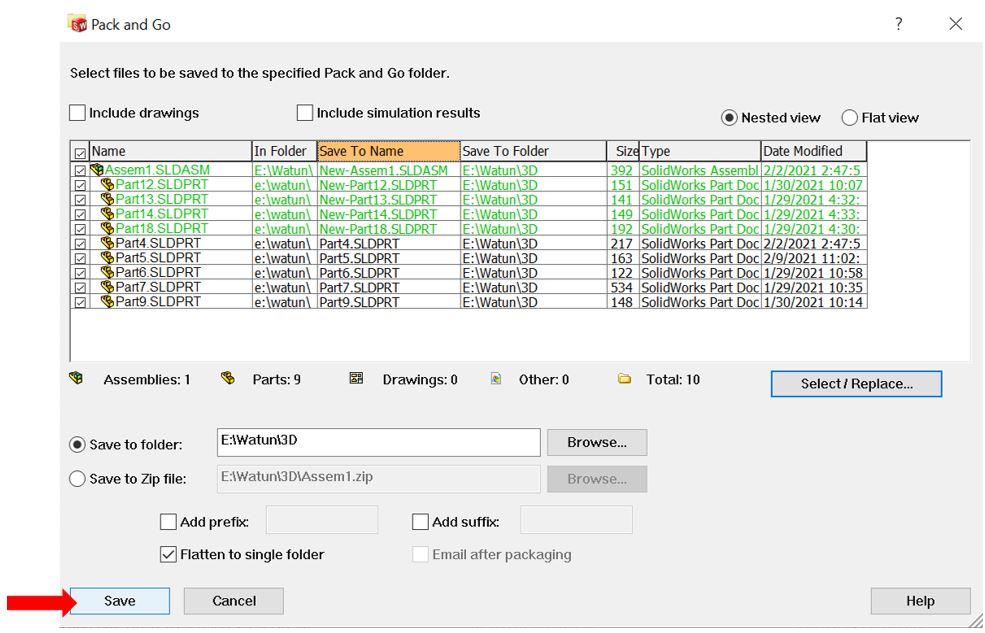Click the Assem1.SLDASM assembly icon
Screen dimensions: 985x633
click(x=97, y=170)
